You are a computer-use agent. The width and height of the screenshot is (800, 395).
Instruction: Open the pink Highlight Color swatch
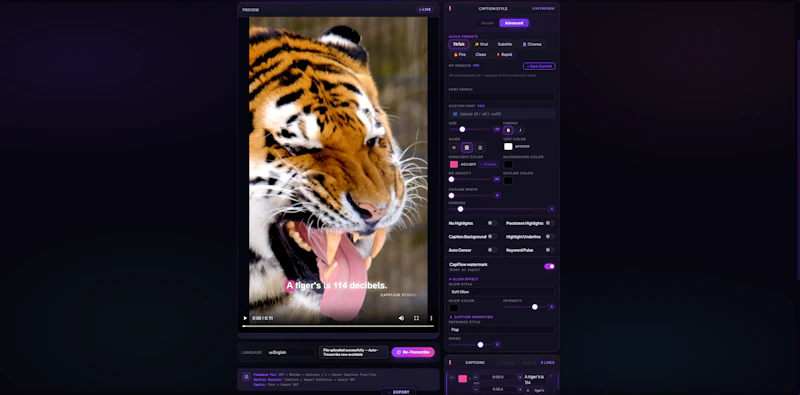(x=454, y=164)
